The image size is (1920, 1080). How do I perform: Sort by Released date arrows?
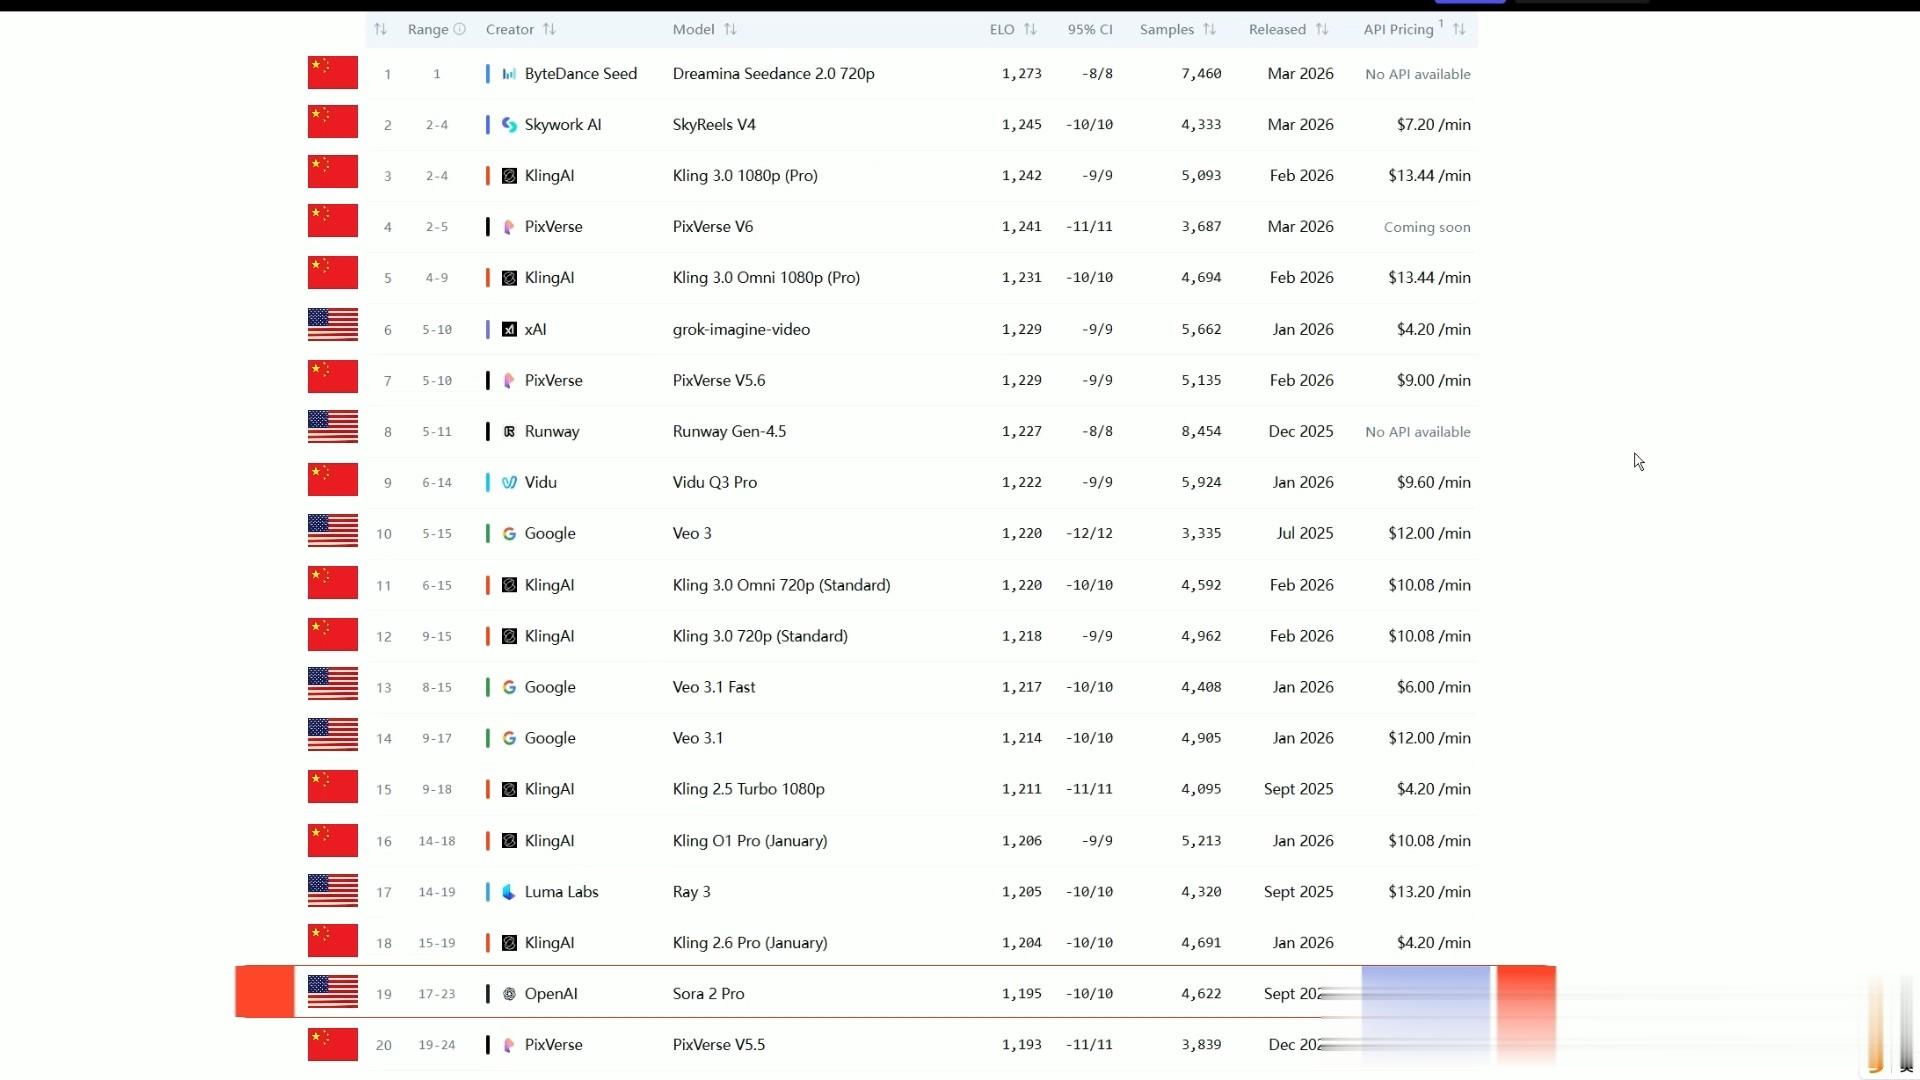[x=1322, y=29]
